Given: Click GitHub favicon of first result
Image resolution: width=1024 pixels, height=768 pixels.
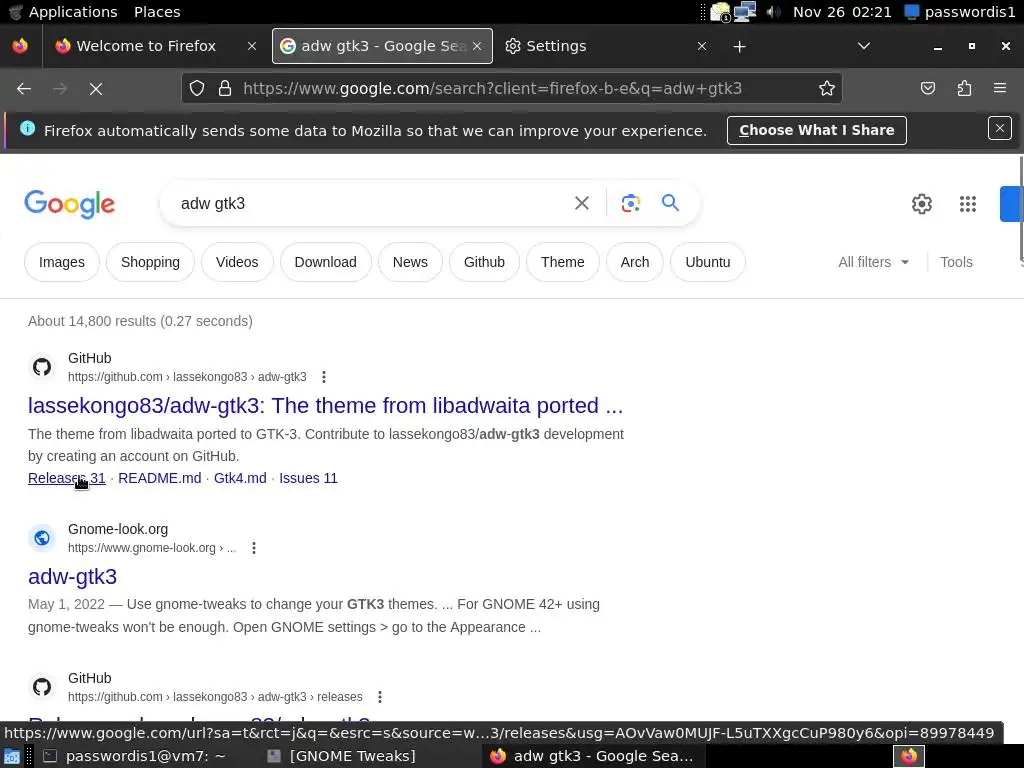Looking at the screenshot, I should coord(42,367).
